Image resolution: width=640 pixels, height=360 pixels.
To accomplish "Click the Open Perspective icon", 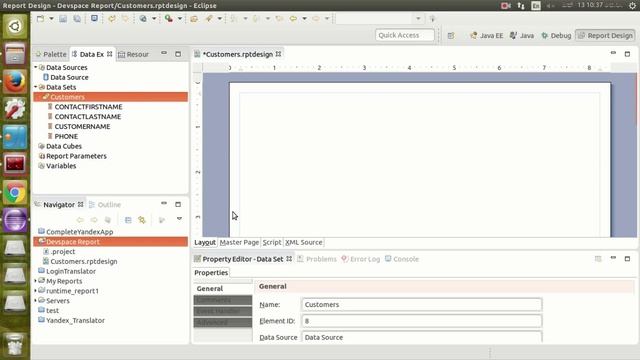I will pos(451,36).
